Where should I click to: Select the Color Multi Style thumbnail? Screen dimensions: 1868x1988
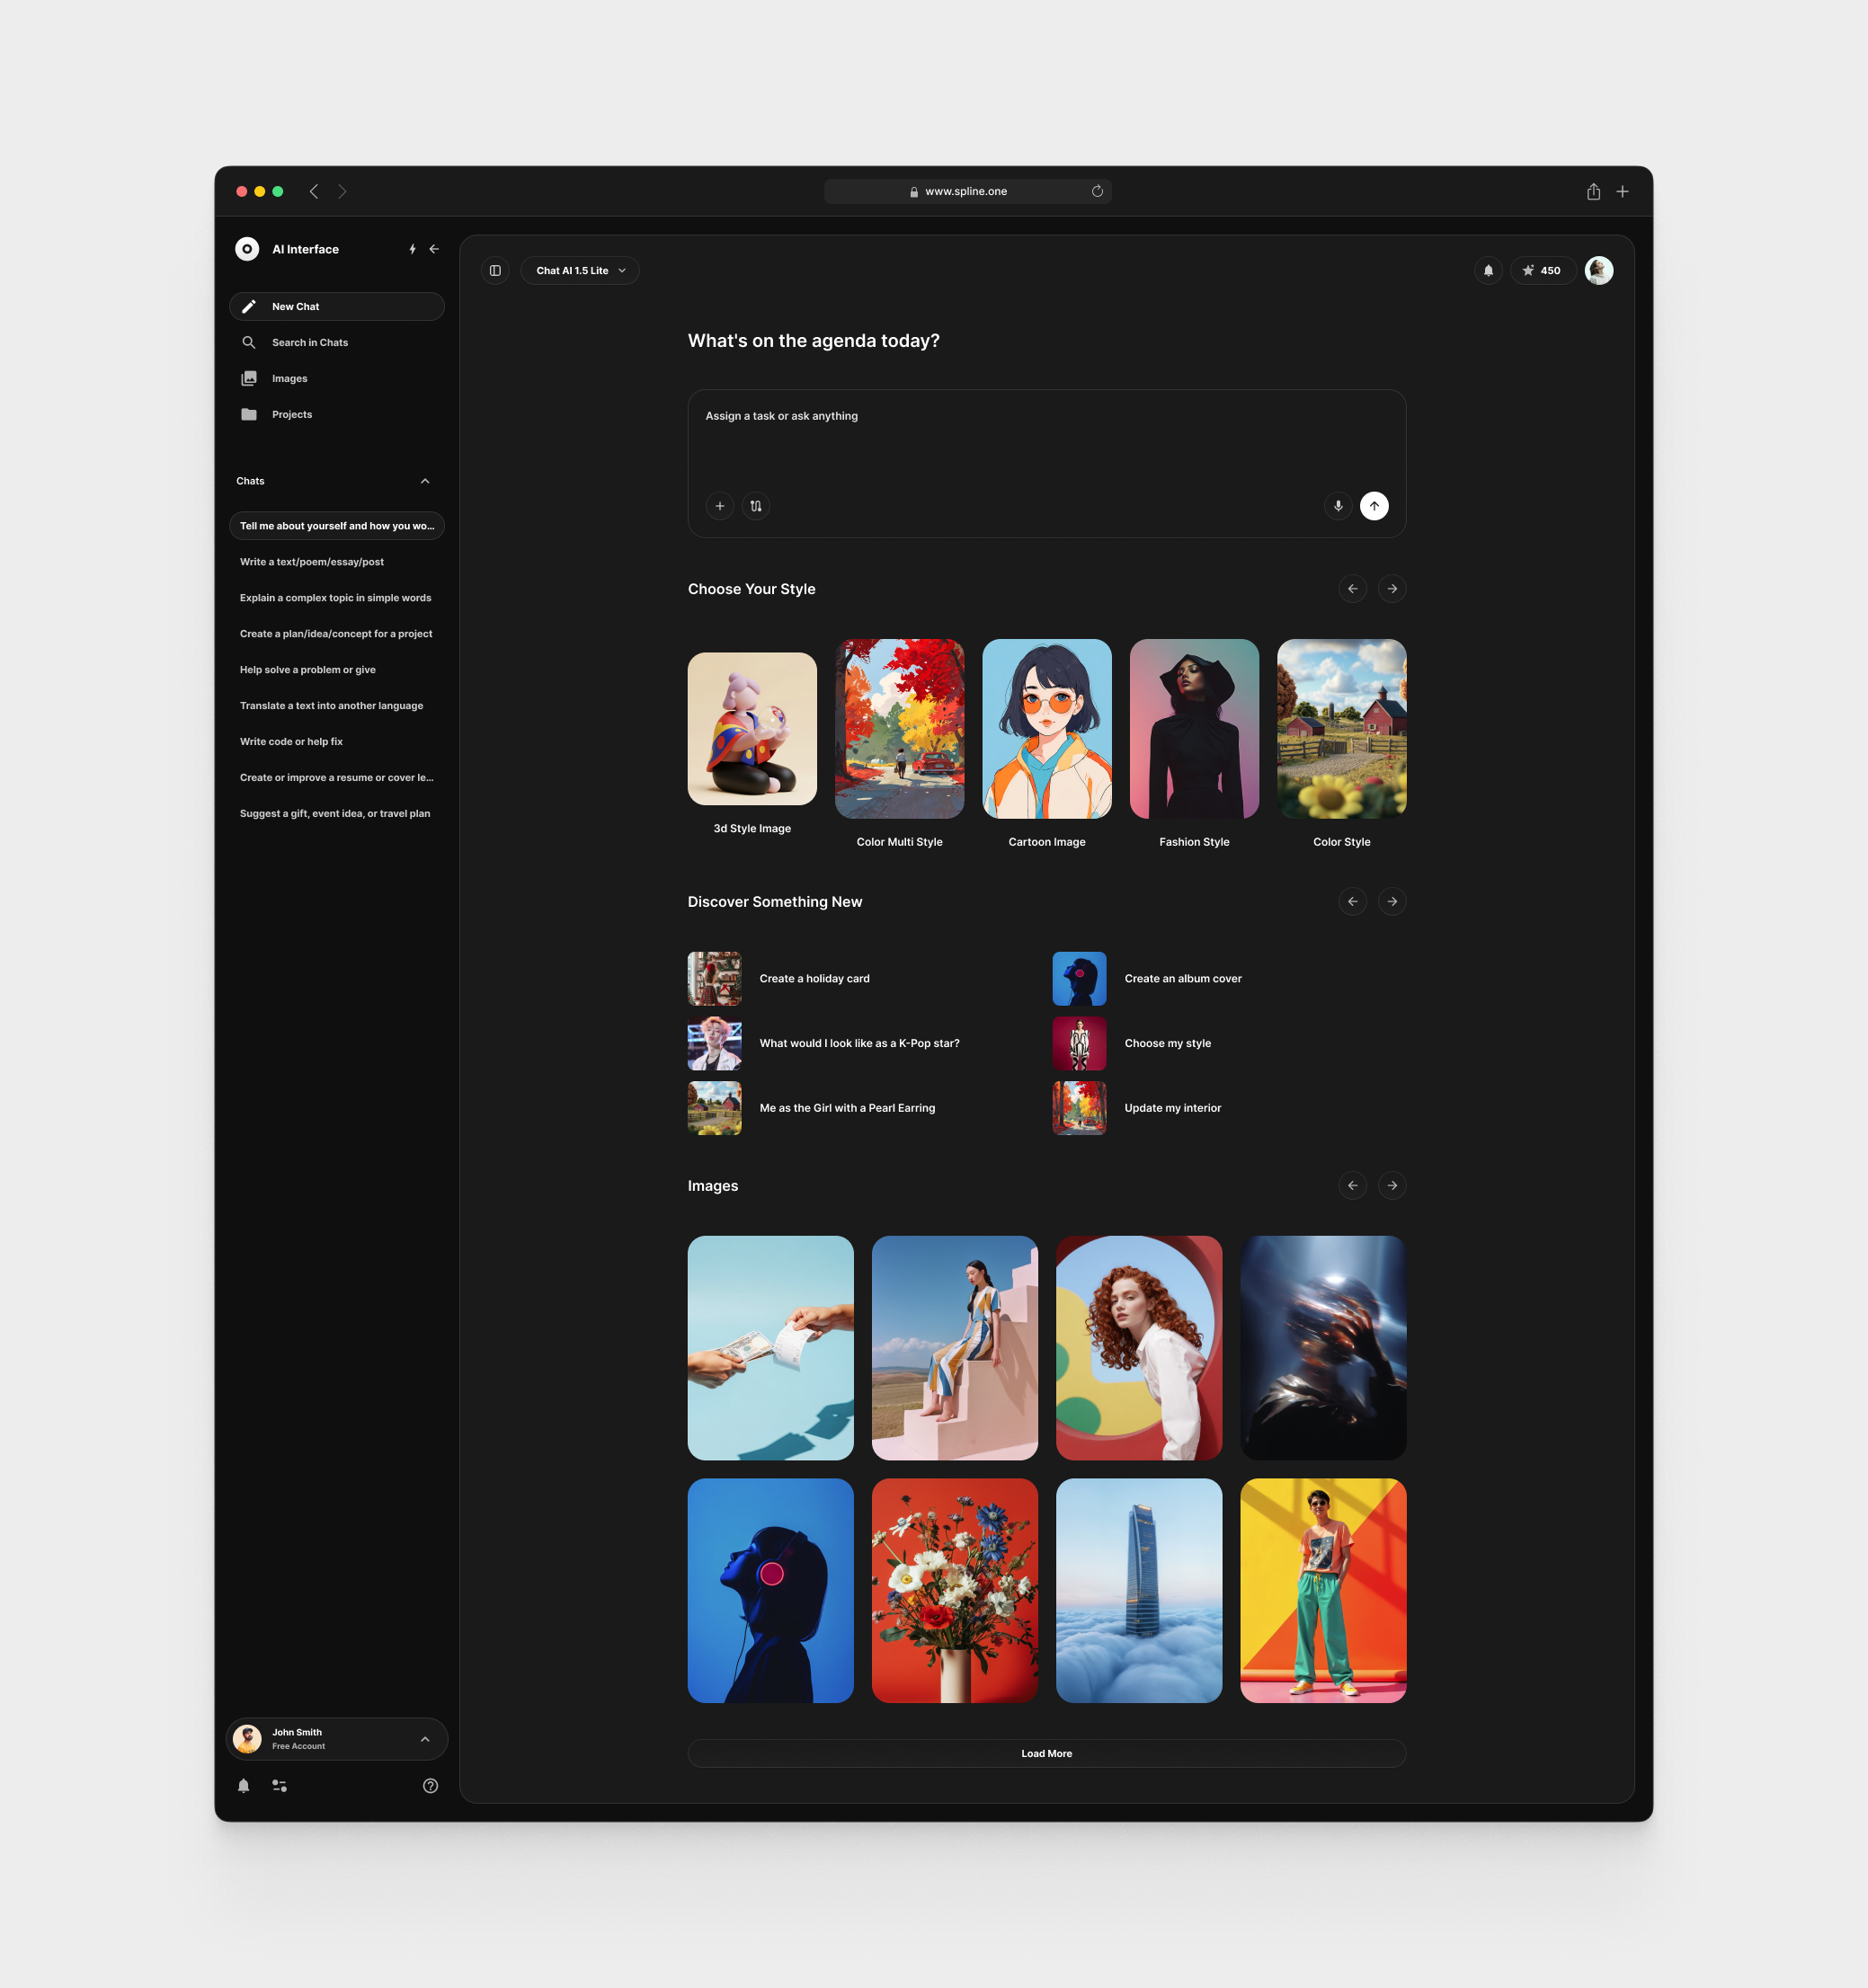[x=900, y=729]
